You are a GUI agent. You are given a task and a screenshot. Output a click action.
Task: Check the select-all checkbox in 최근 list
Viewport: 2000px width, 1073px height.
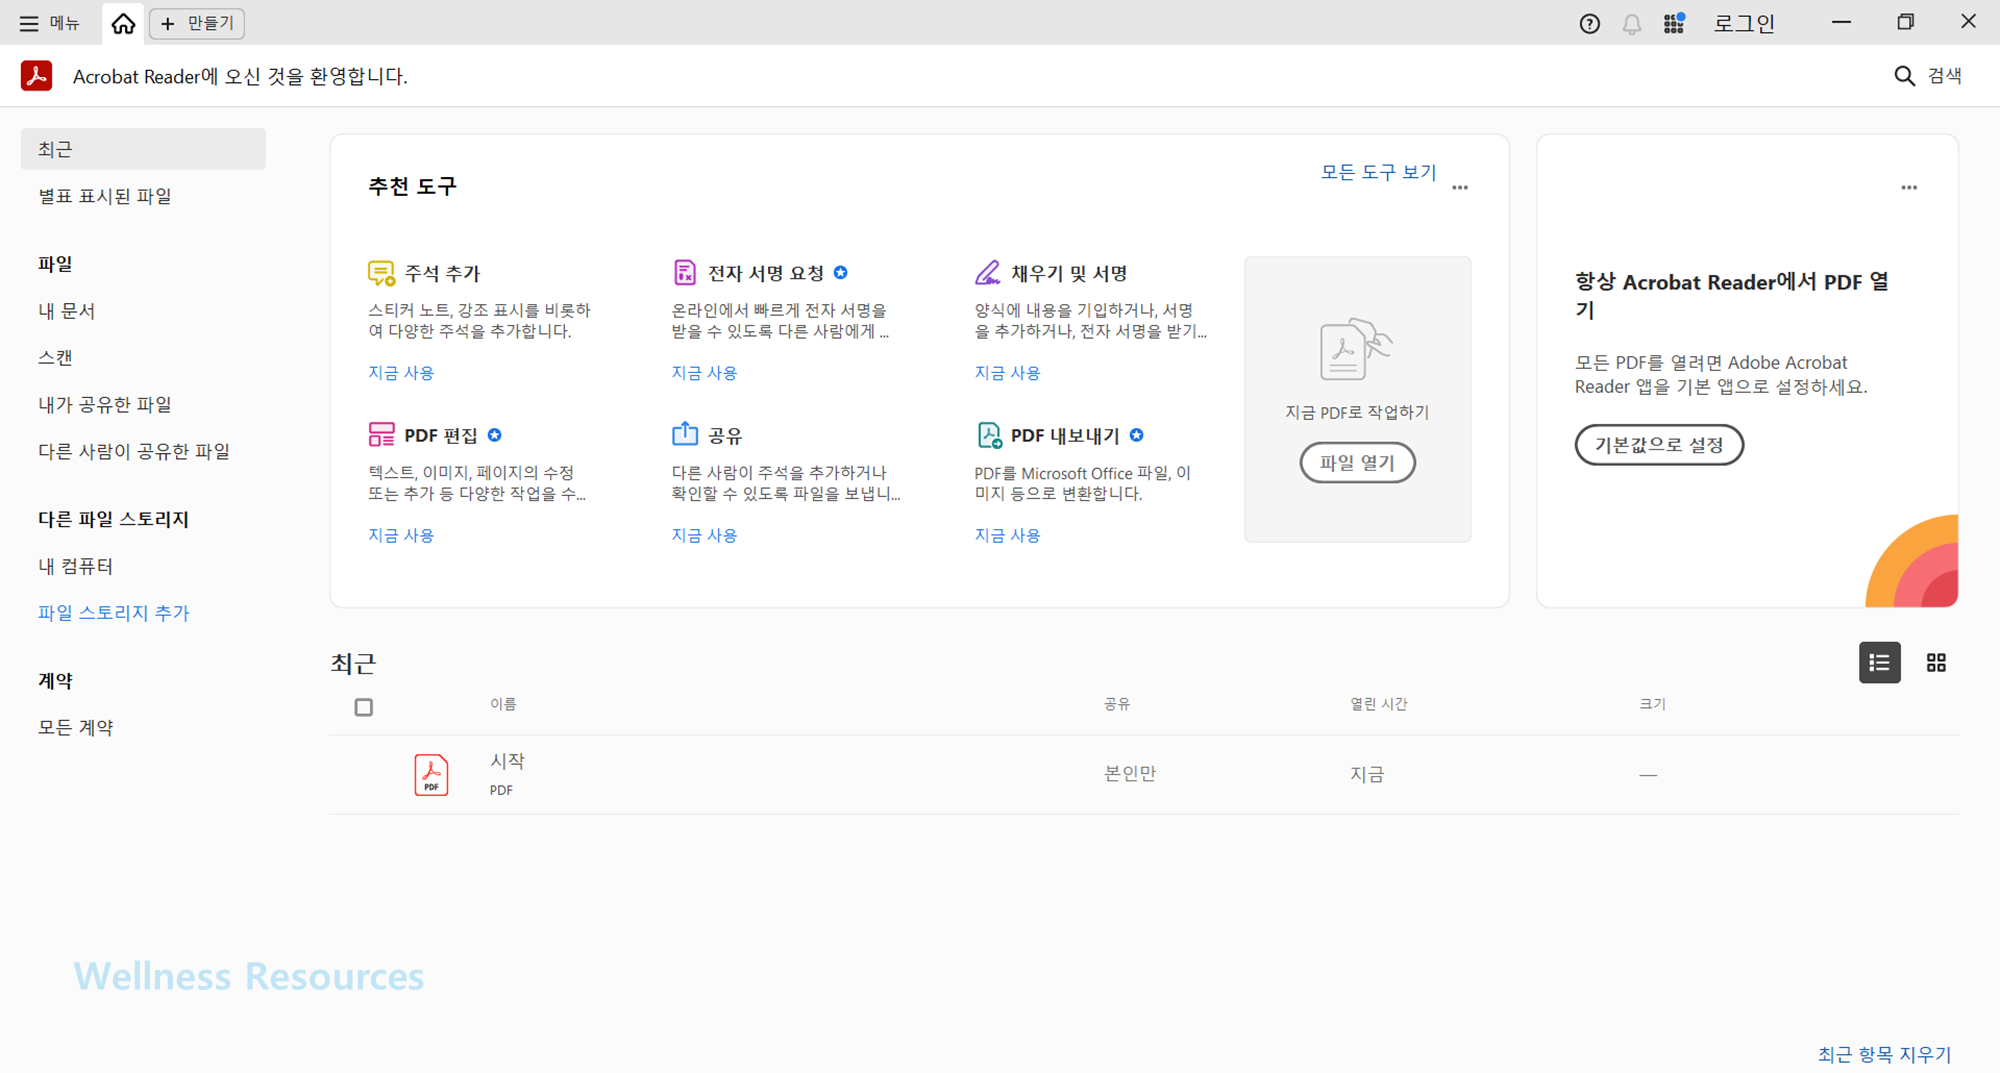pyautogui.click(x=364, y=707)
